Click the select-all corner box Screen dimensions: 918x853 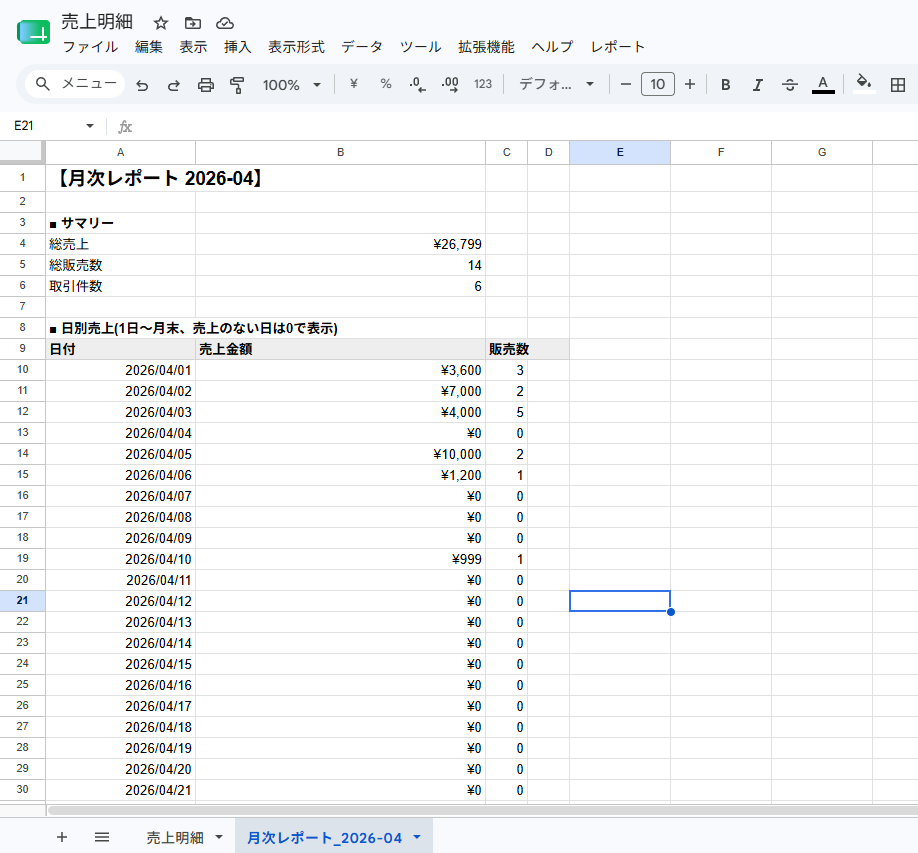pyautogui.click(x=22, y=152)
